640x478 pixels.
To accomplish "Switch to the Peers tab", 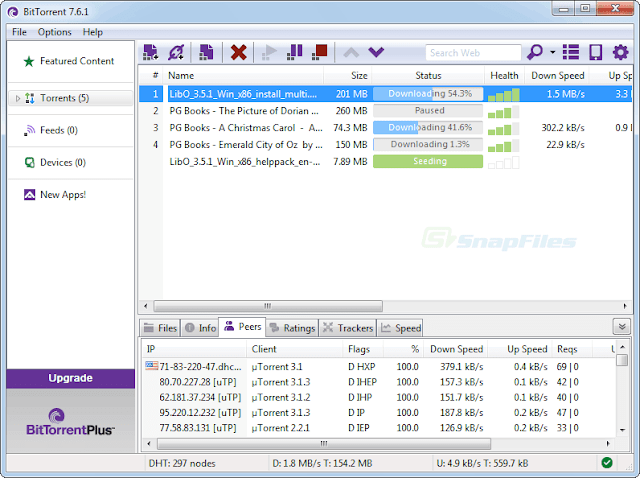I will 242,327.
